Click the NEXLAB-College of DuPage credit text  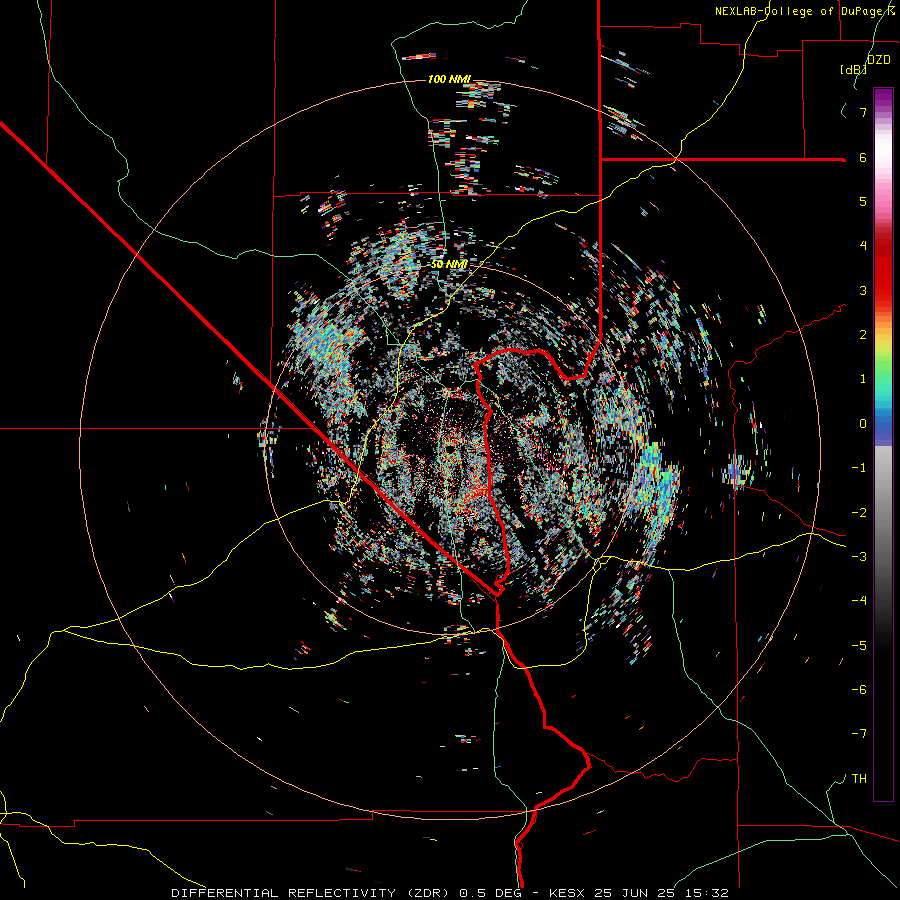click(x=805, y=11)
